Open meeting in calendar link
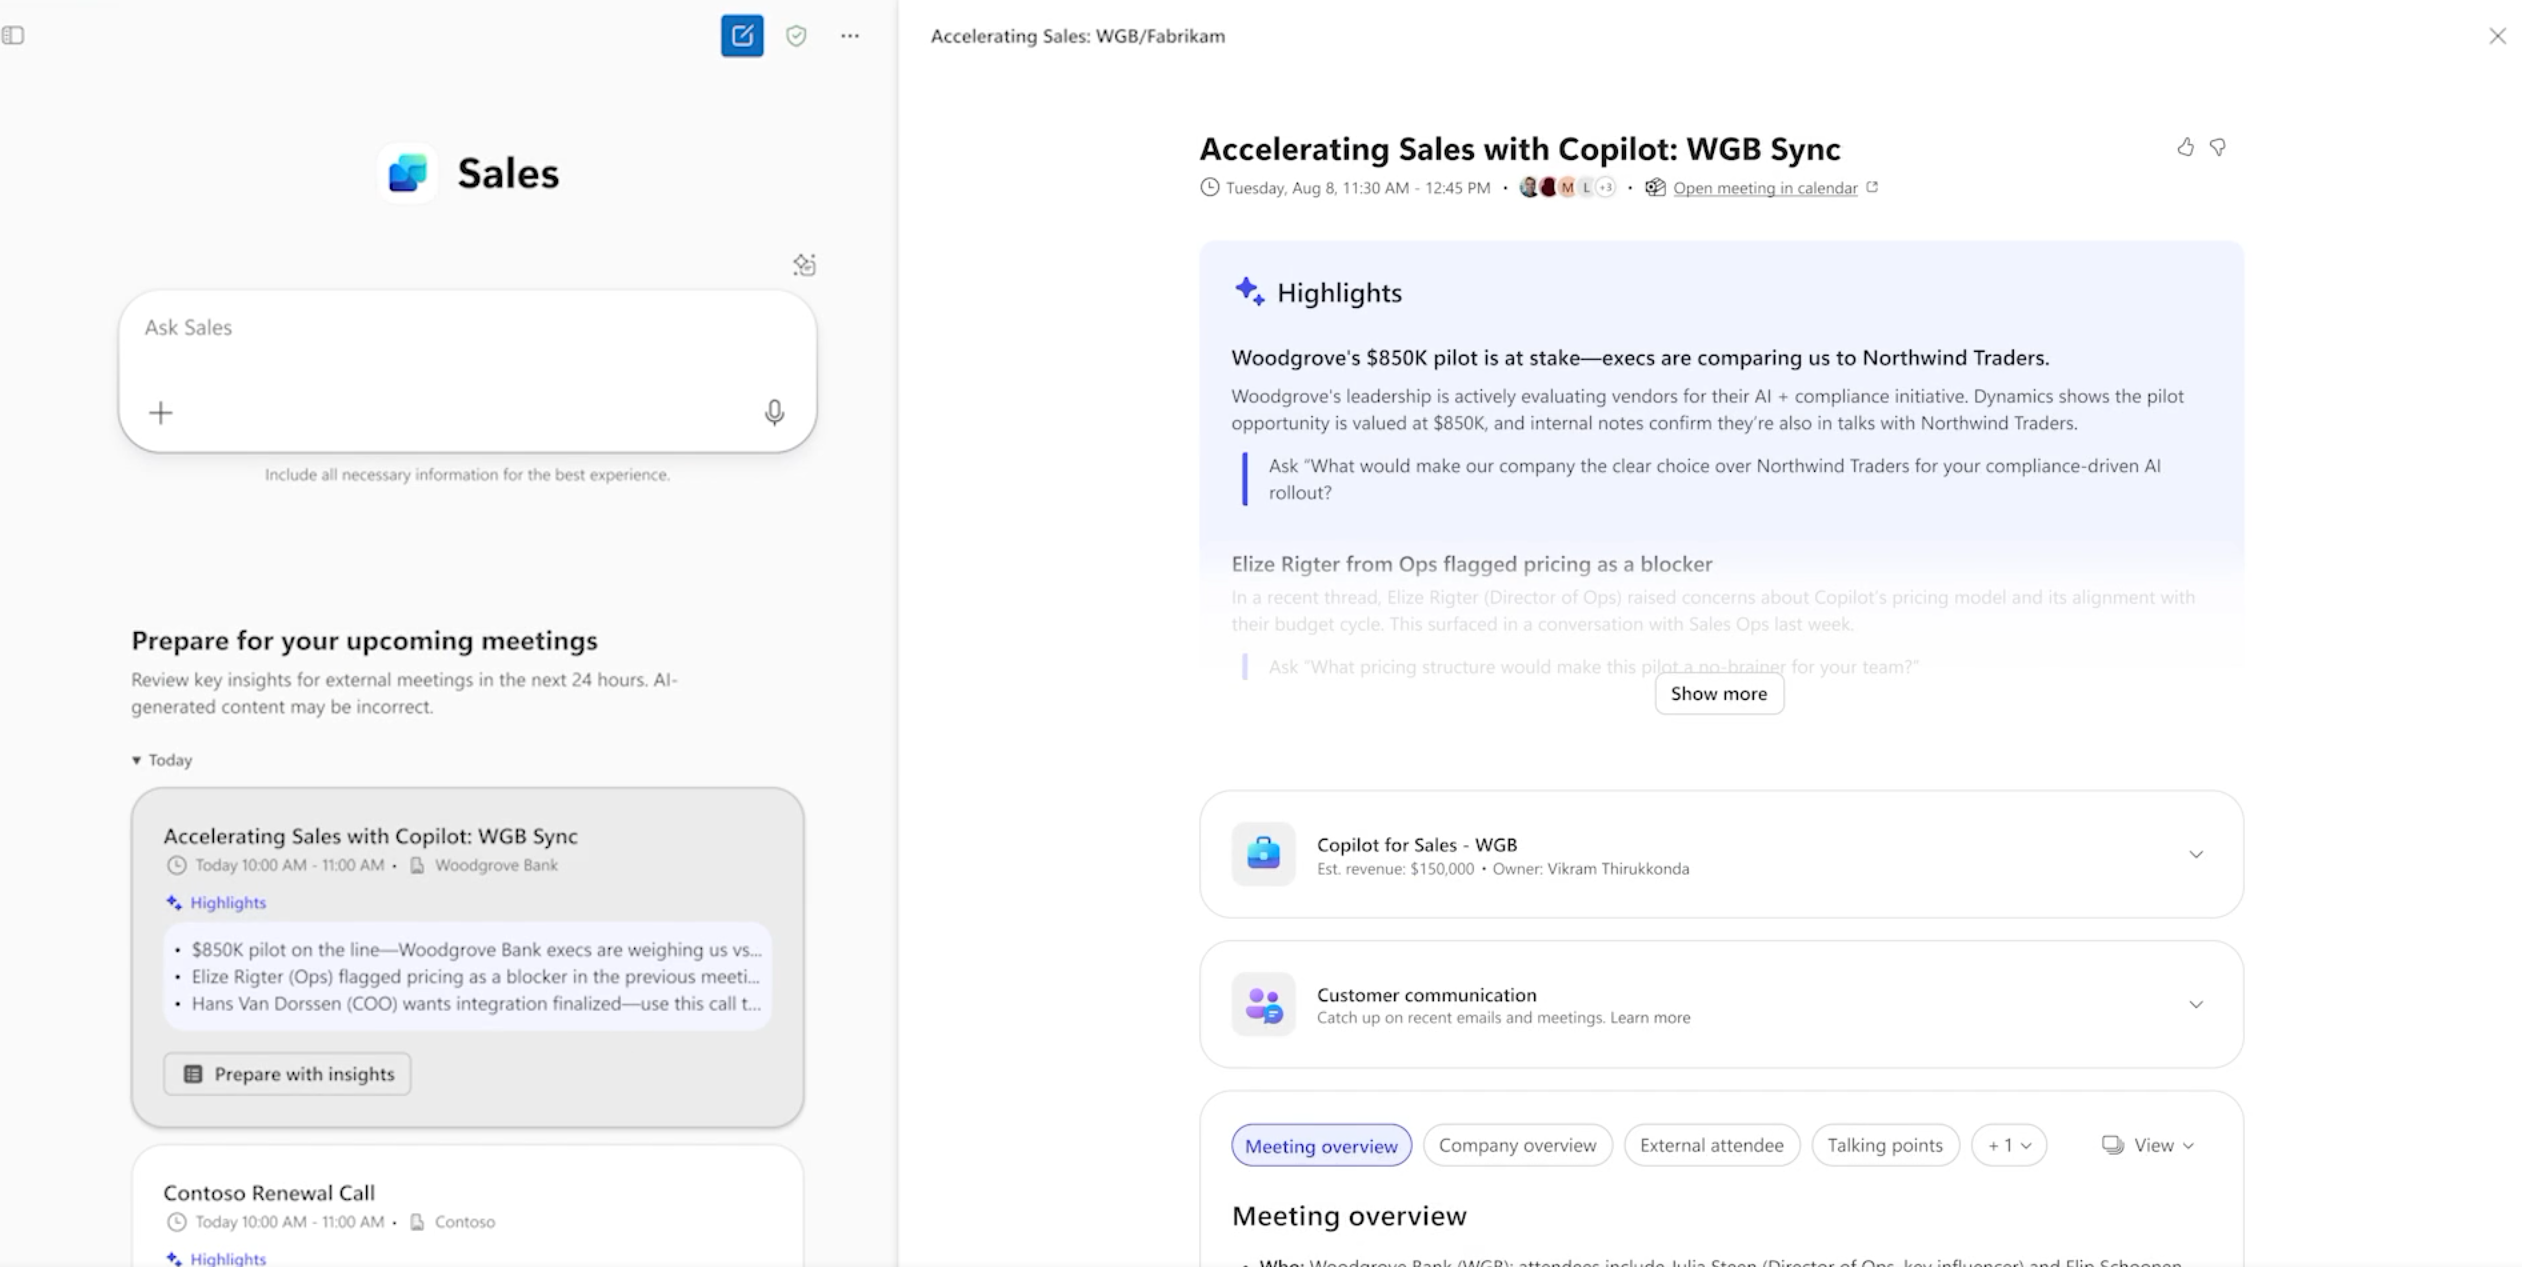 coord(1765,188)
